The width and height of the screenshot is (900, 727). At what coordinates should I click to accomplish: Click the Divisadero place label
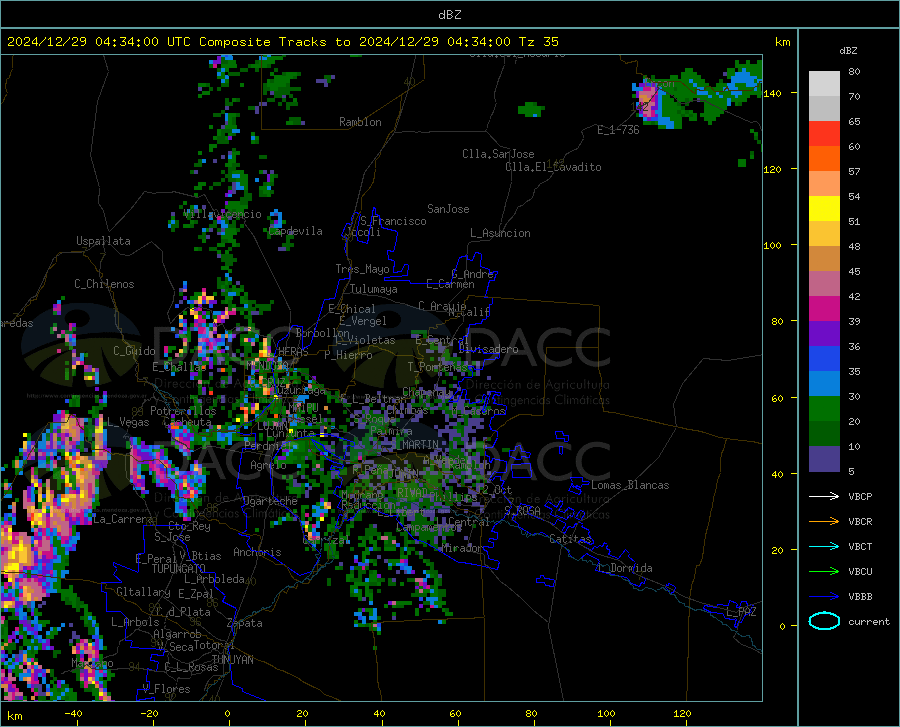tap(488, 349)
